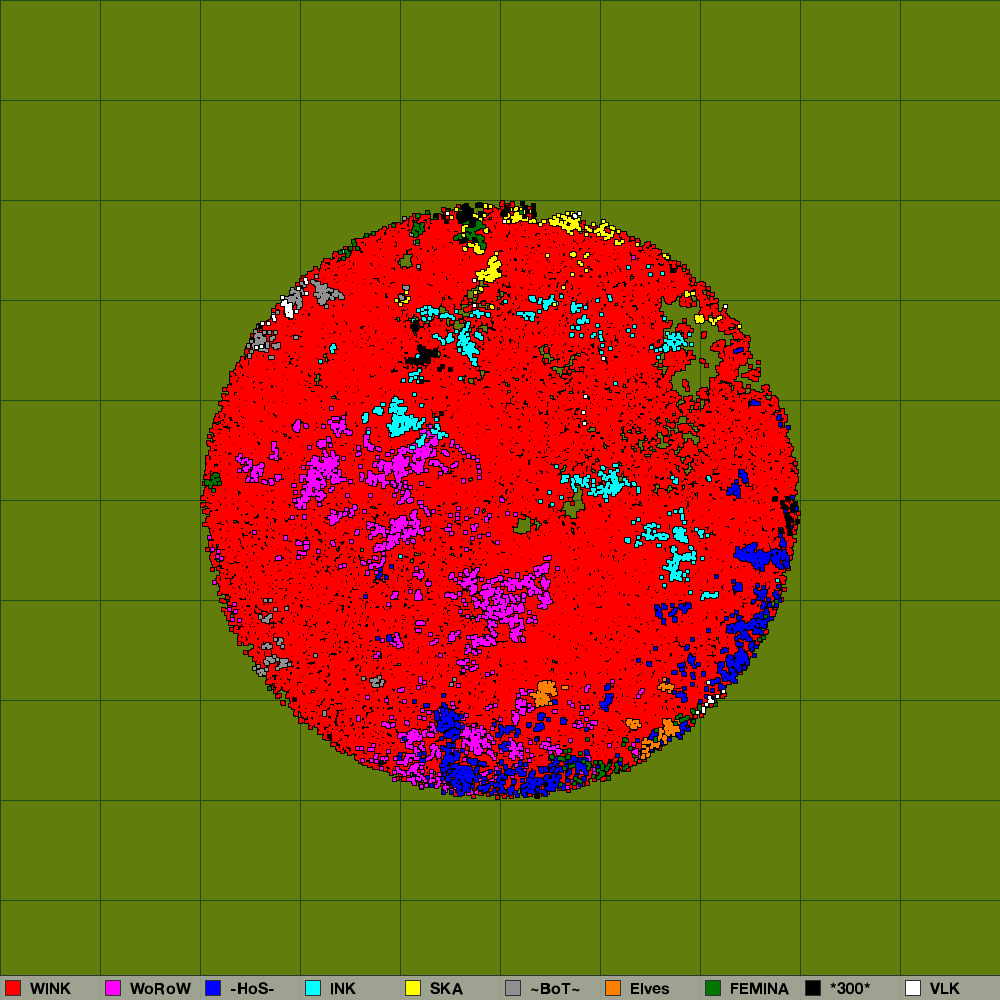1000x1000 pixels.
Task: Select the black *300* legend swatch
Action: (x=813, y=988)
